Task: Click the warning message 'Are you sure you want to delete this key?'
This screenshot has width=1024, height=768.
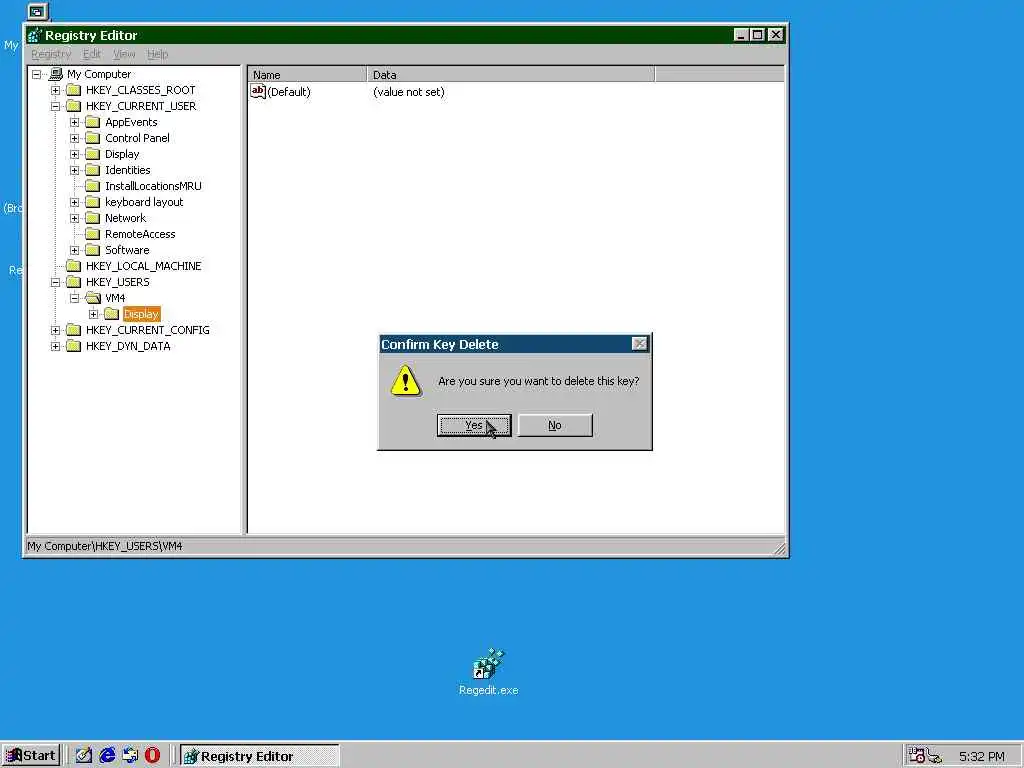Action: 539,381
